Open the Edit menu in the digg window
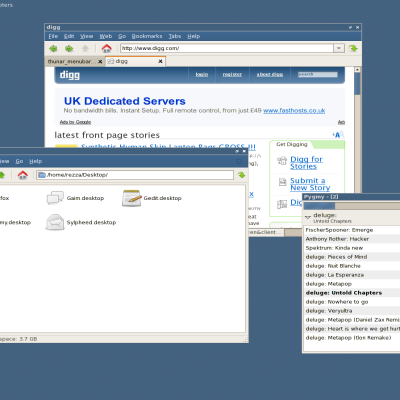Viewport: 400px width, 400px height. (69, 36)
